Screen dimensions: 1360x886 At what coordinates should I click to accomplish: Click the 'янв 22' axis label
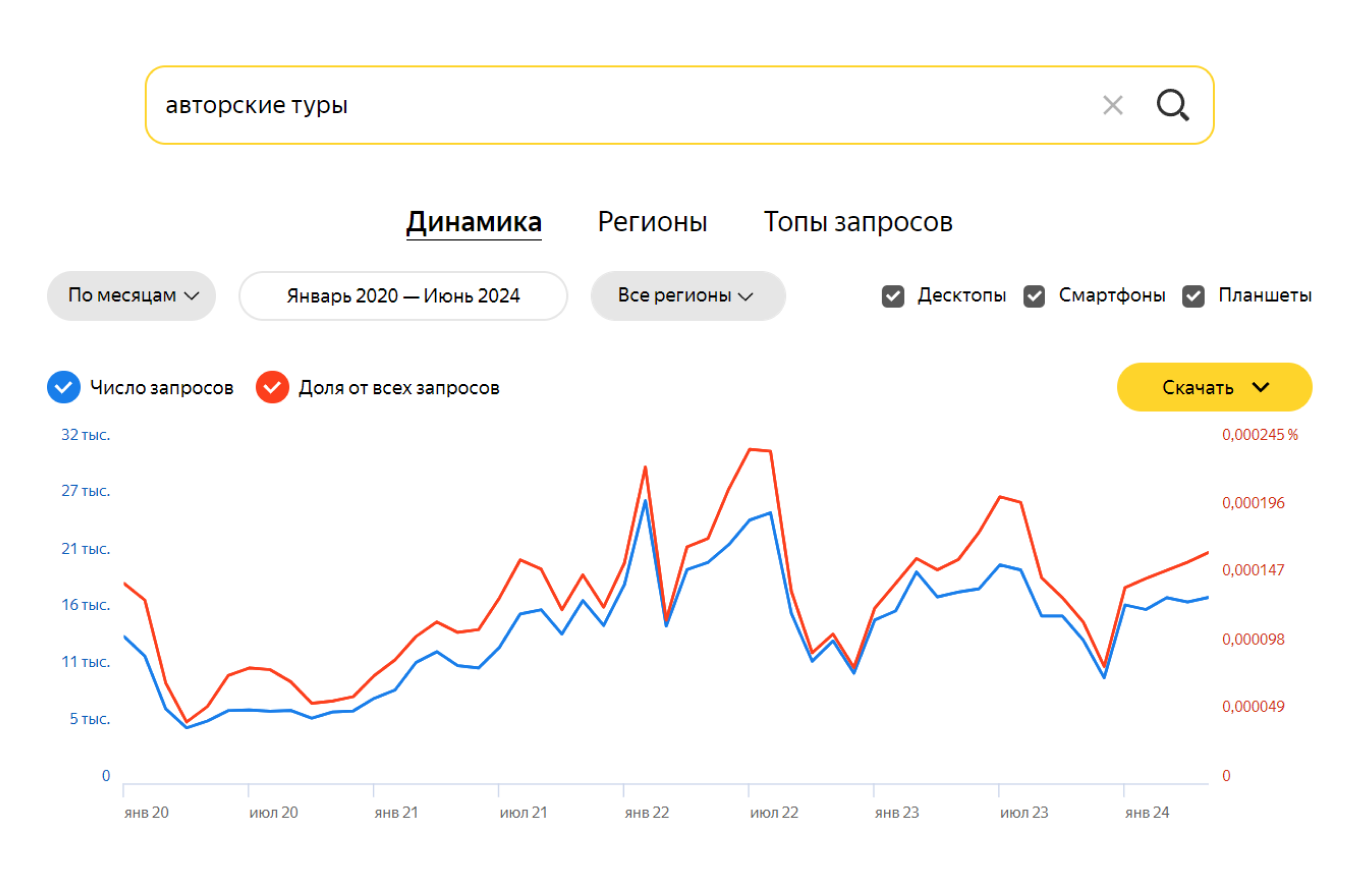pos(647,813)
